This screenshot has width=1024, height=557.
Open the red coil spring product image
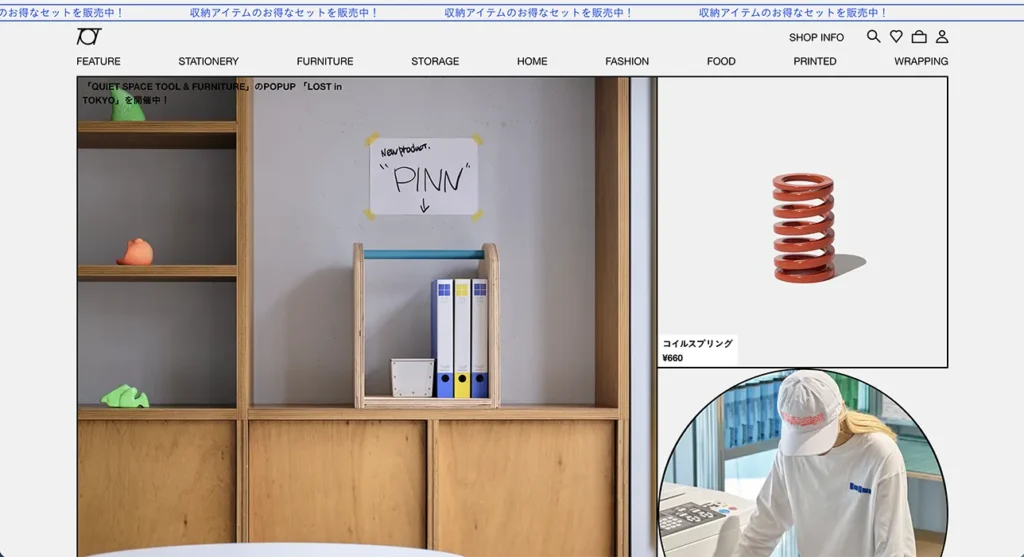click(x=803, y=222)
